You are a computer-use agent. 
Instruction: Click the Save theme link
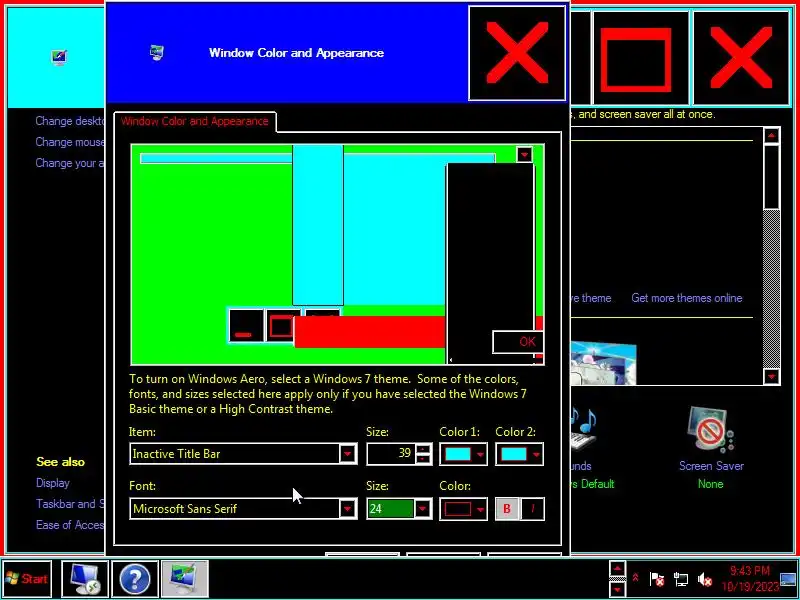click(x=591, y=298)
